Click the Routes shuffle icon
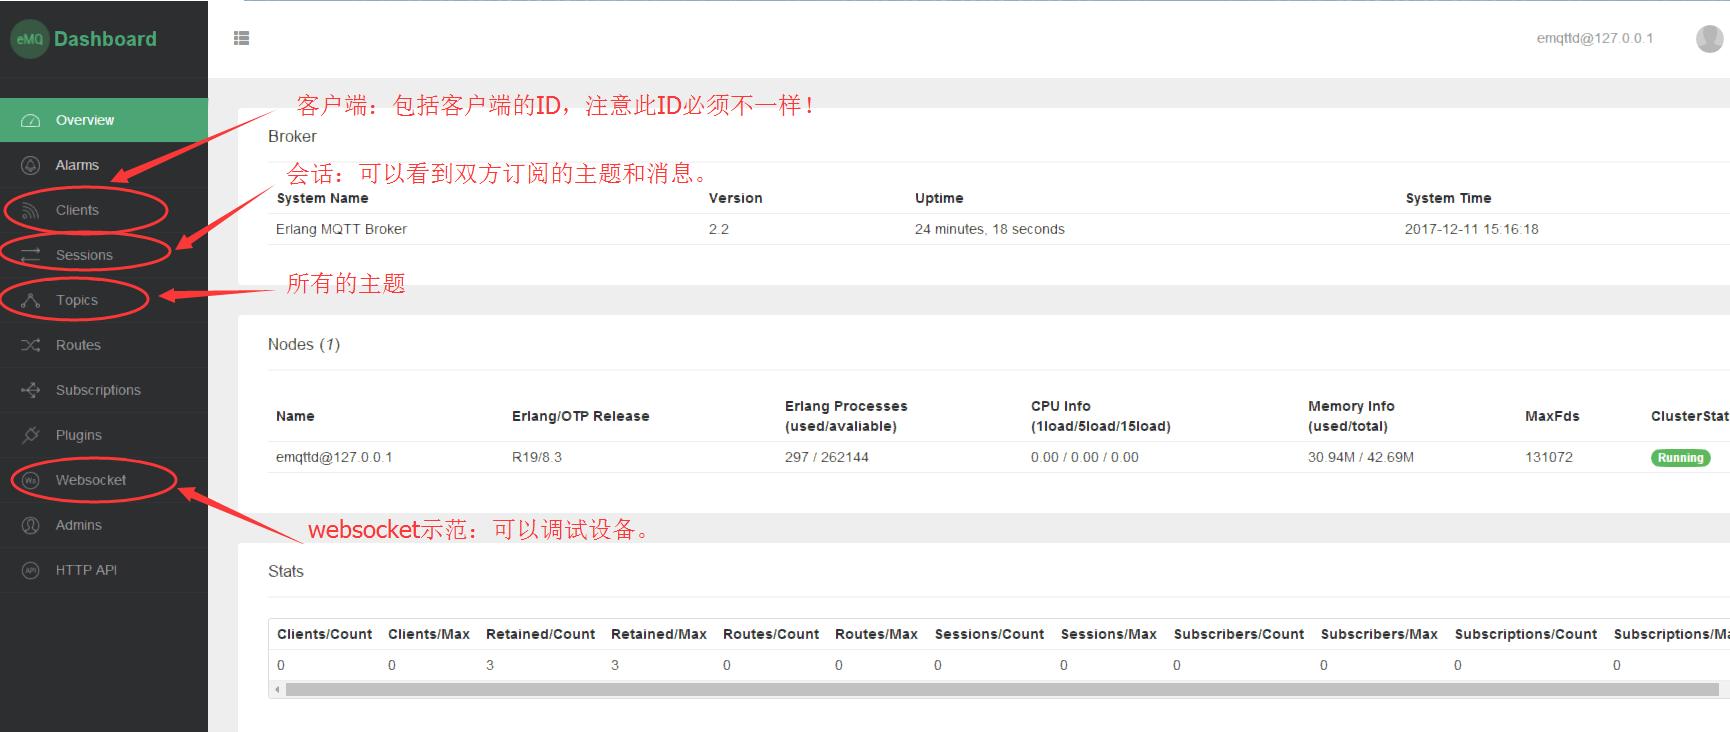 pos(31,345)
